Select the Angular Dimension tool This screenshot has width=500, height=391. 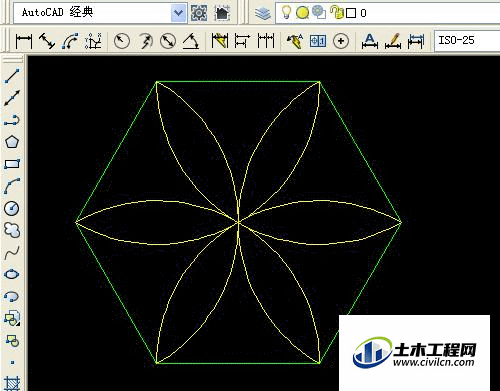tap(191, 41)
